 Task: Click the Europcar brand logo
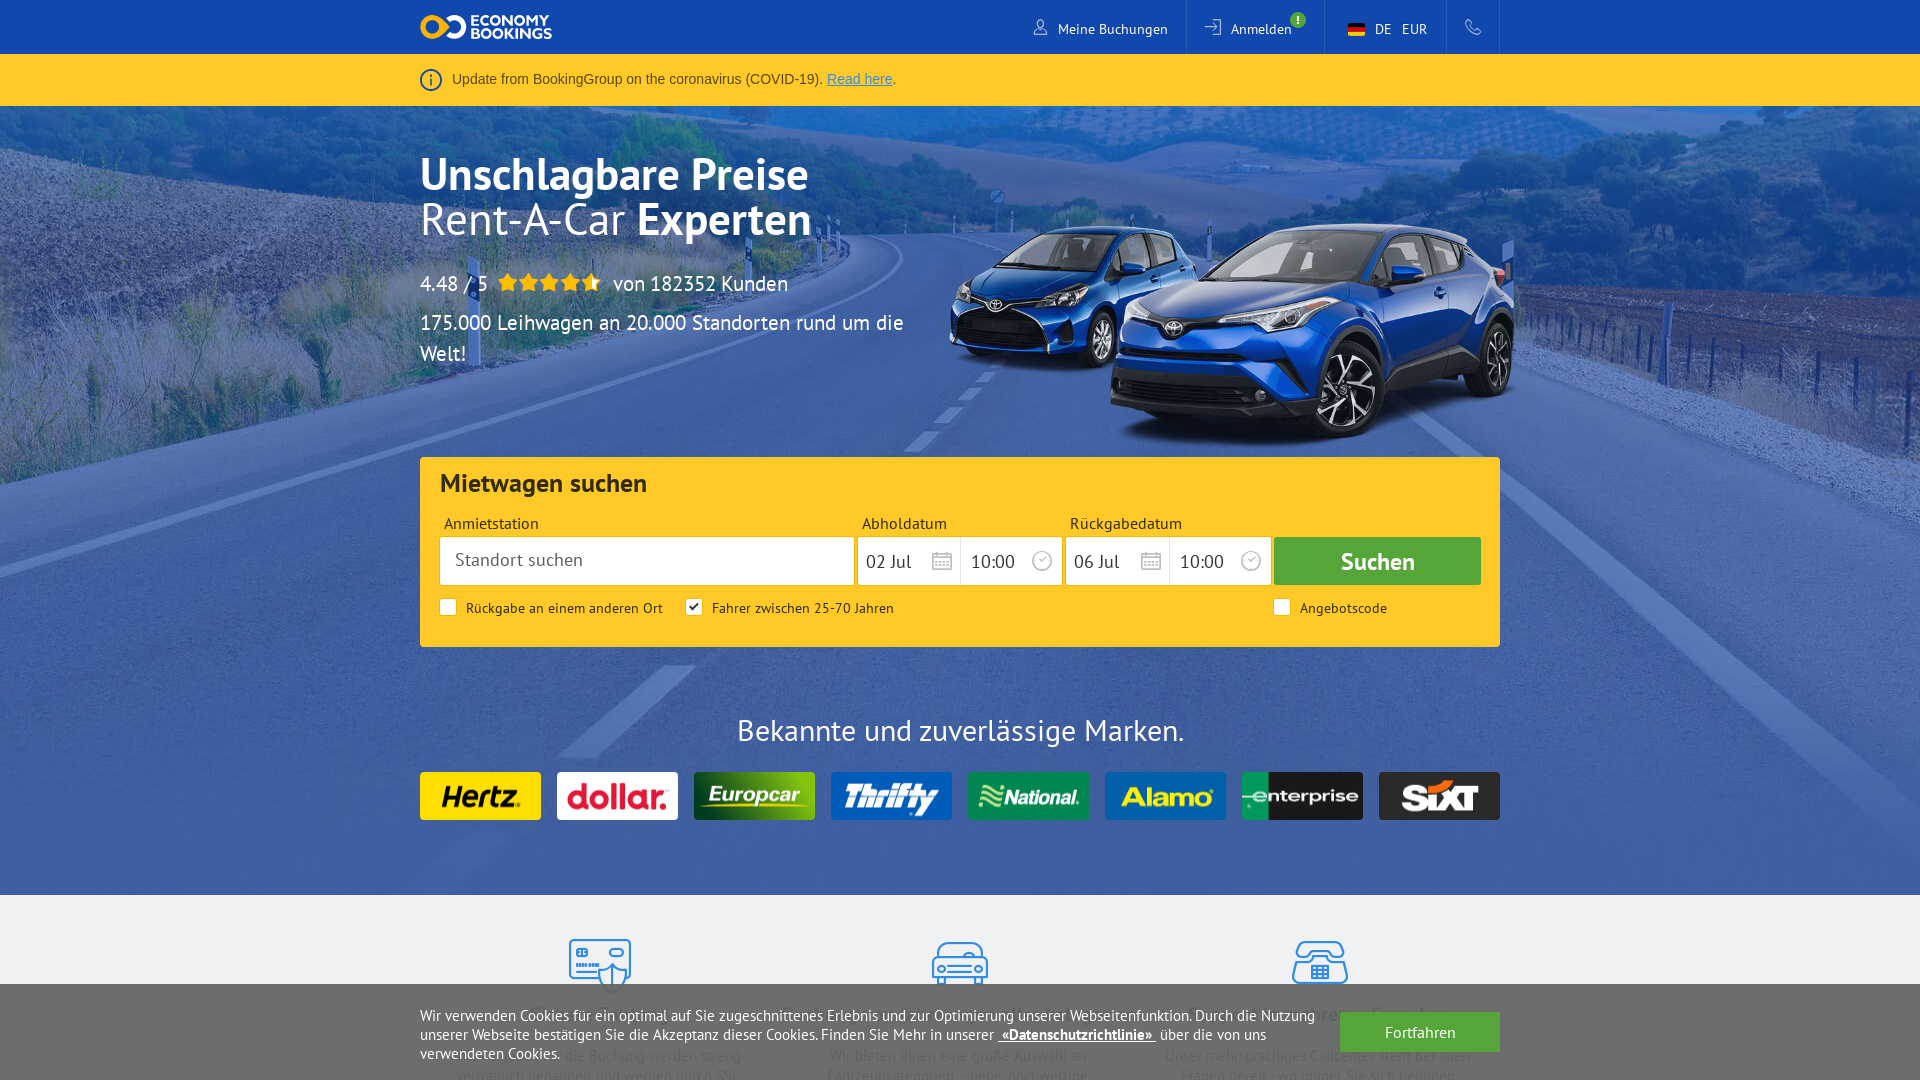754,796
